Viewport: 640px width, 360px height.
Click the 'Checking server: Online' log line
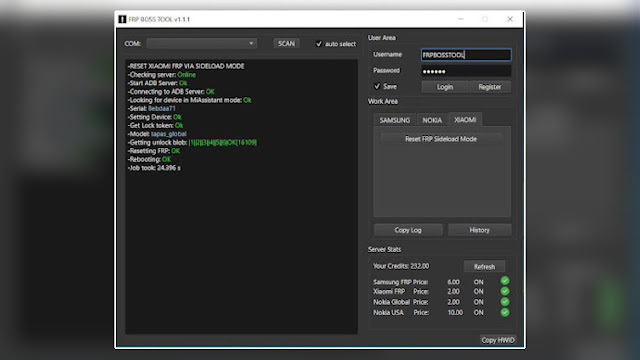[x=162, y=75]
